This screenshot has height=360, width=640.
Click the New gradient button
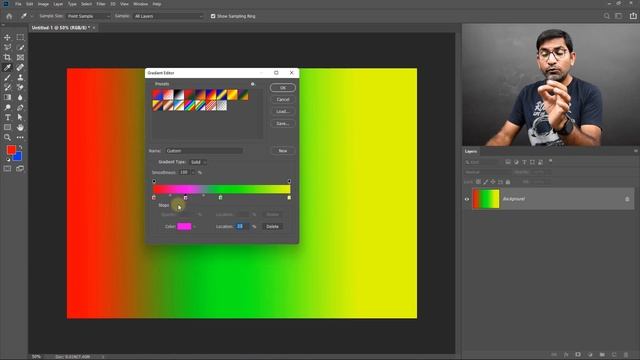[282, 151]
